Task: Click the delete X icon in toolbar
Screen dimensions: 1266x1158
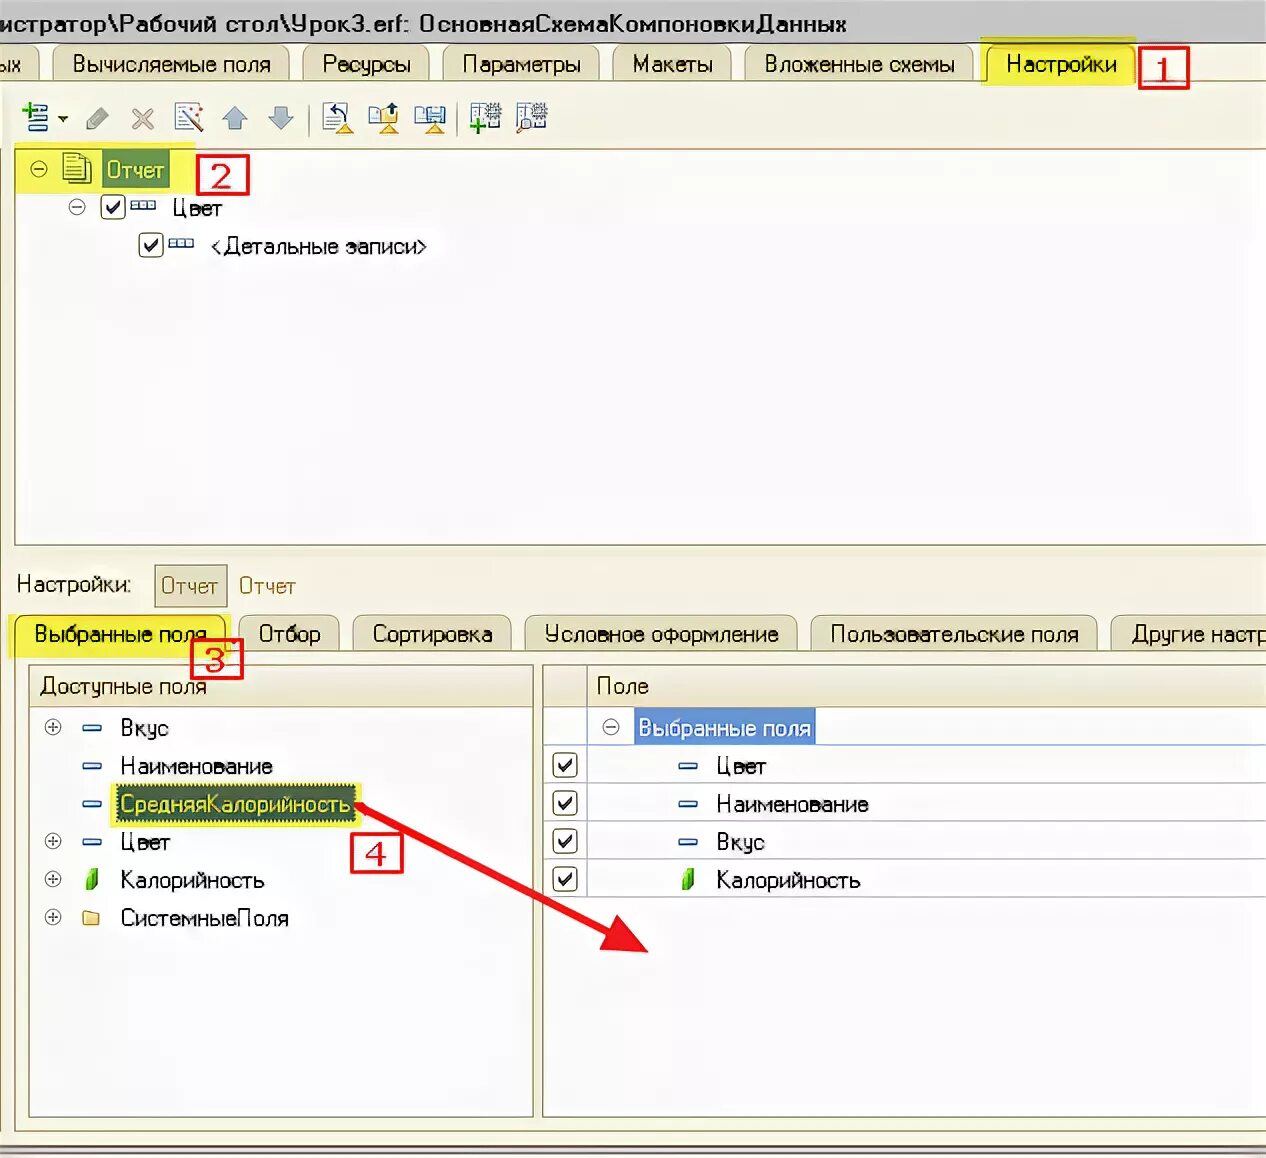Action: (143, 119)
